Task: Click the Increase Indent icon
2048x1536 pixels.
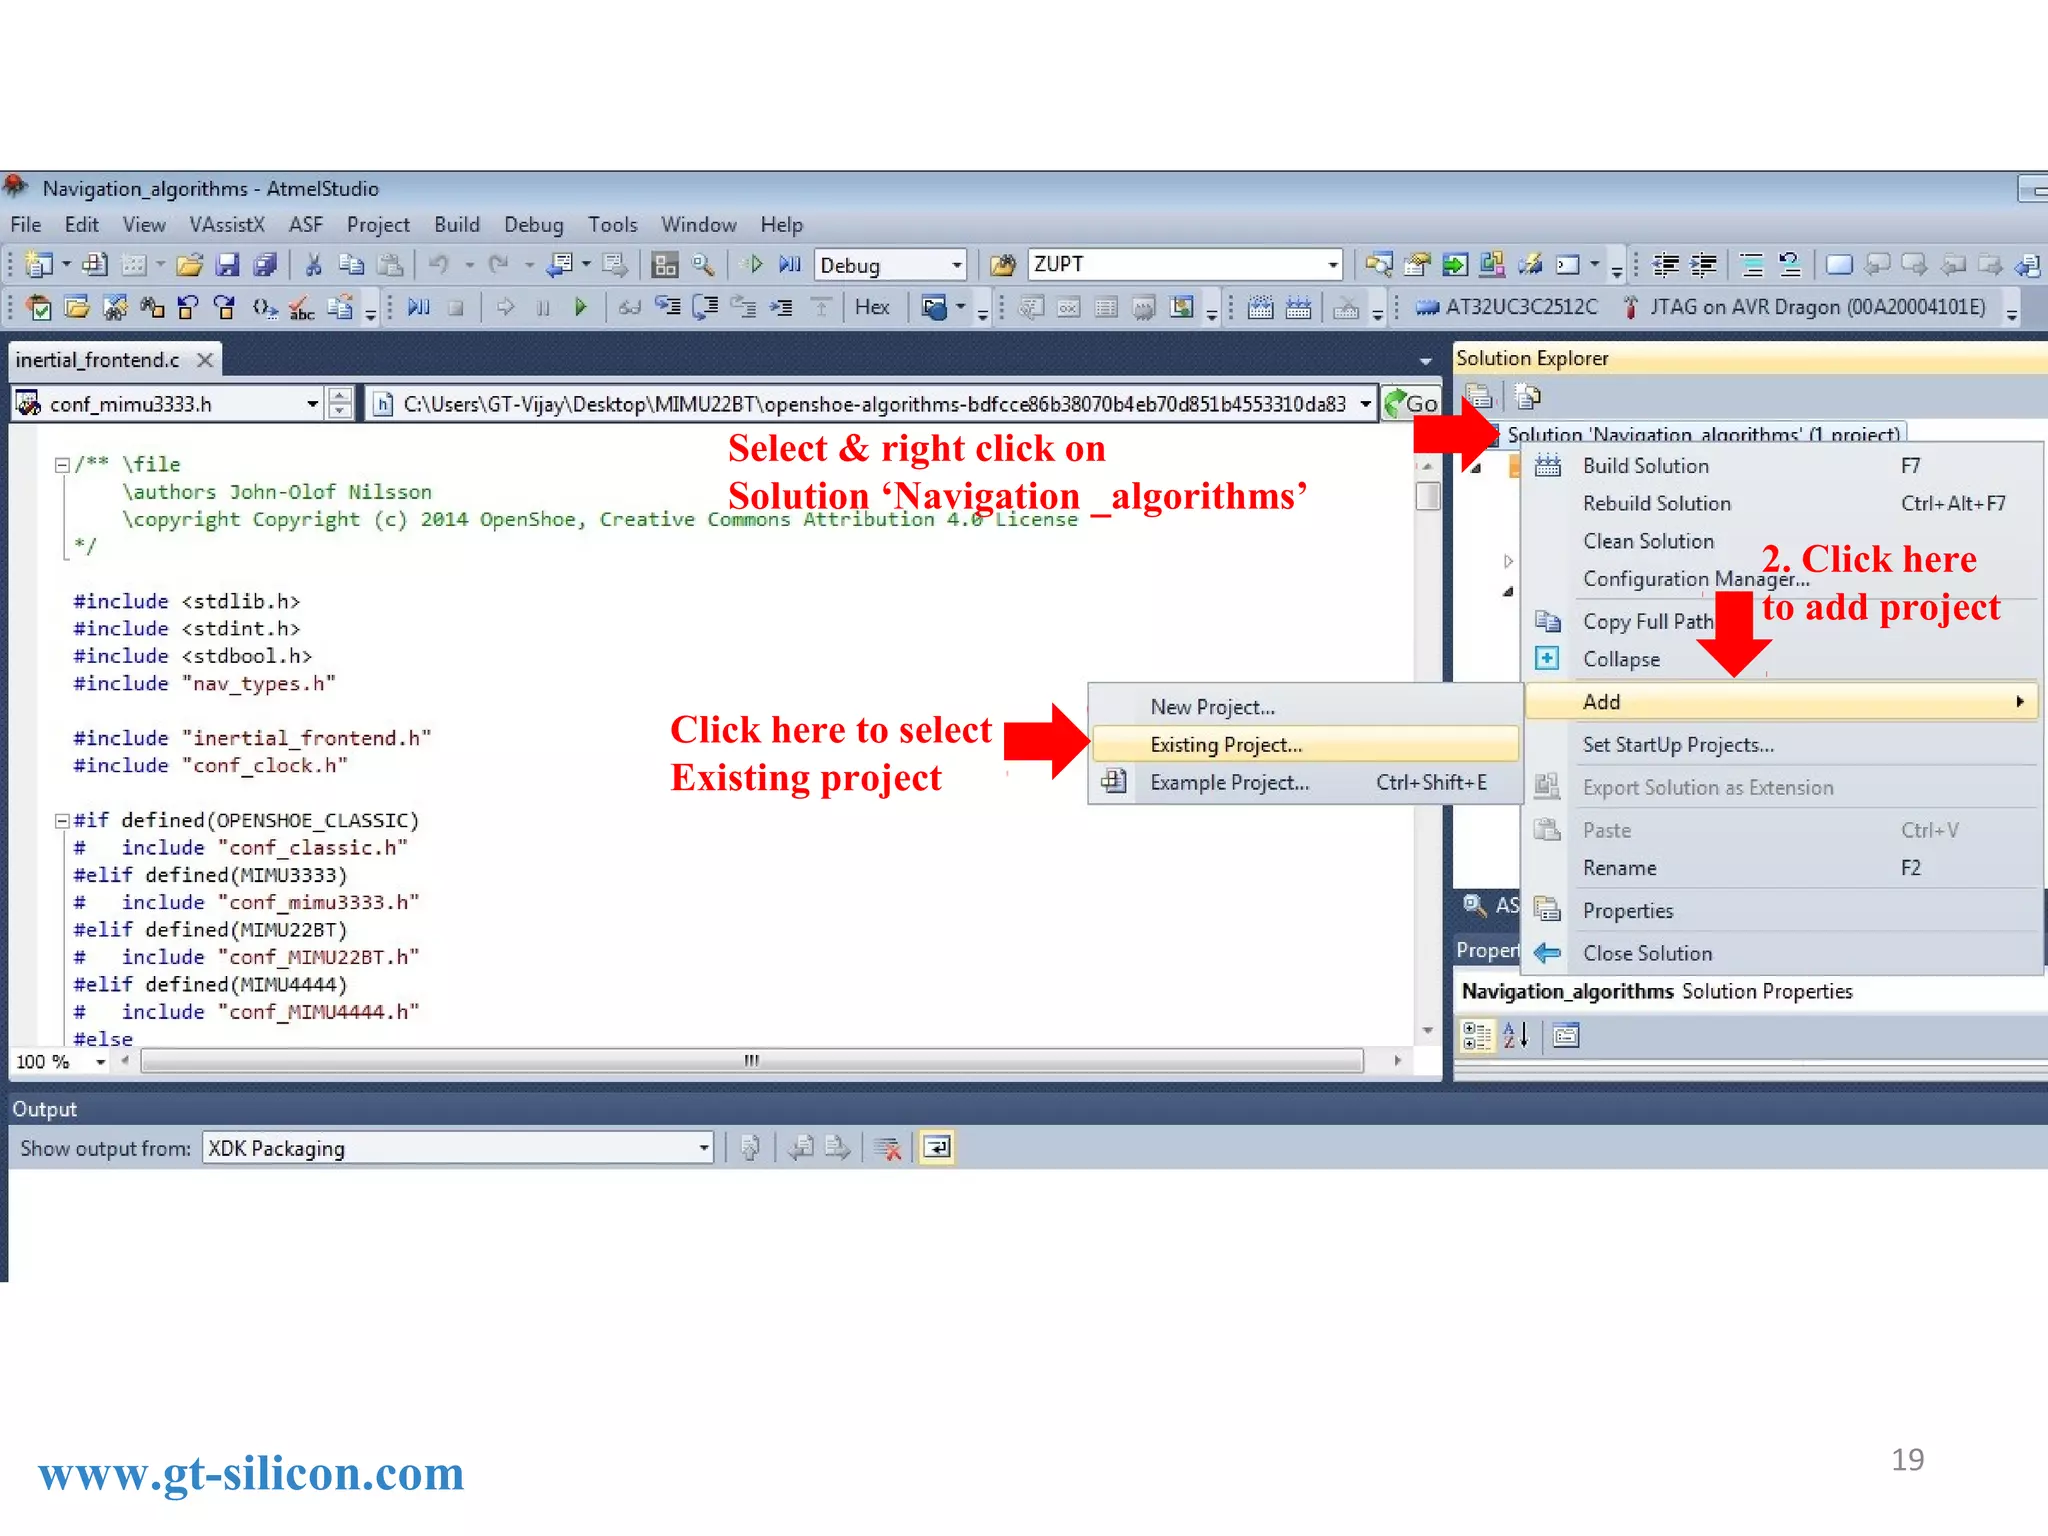Action: tap(1704, 265)
